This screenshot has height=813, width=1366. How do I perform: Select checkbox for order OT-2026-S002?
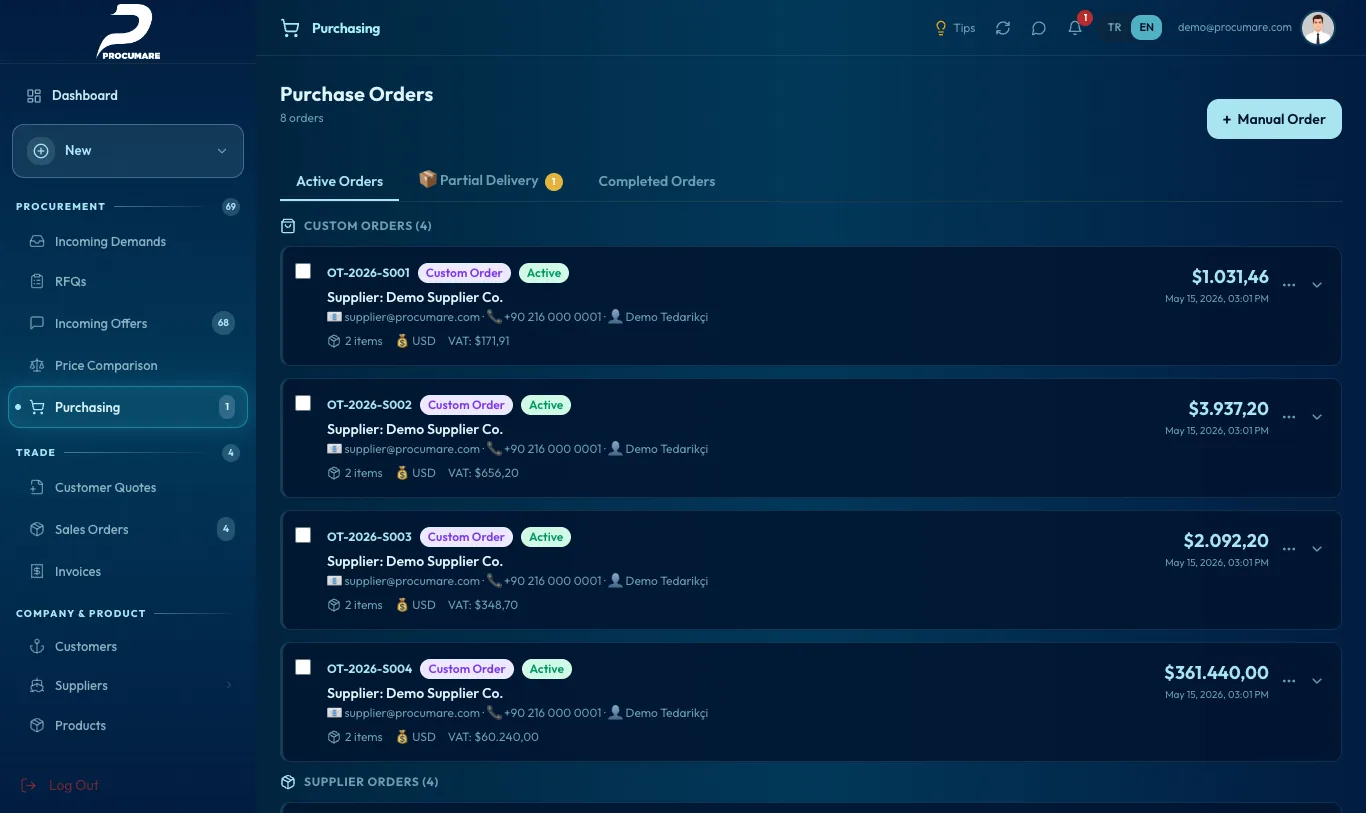[x=303, y=403]
